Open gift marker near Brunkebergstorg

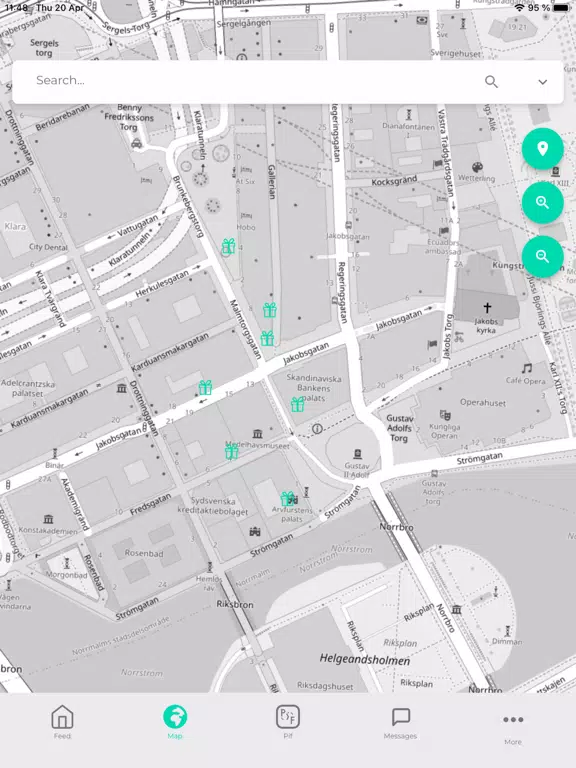pyautogui.click(x=228, y=246)
